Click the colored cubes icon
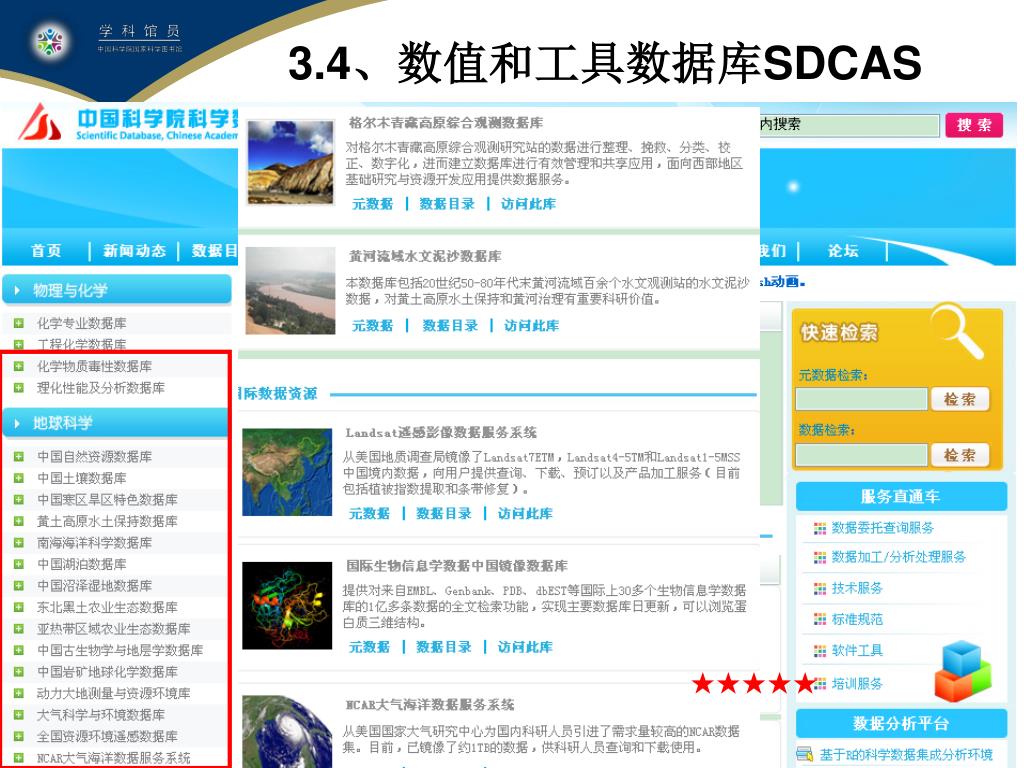Screen dimensions: 1024x768 [963, 671]
